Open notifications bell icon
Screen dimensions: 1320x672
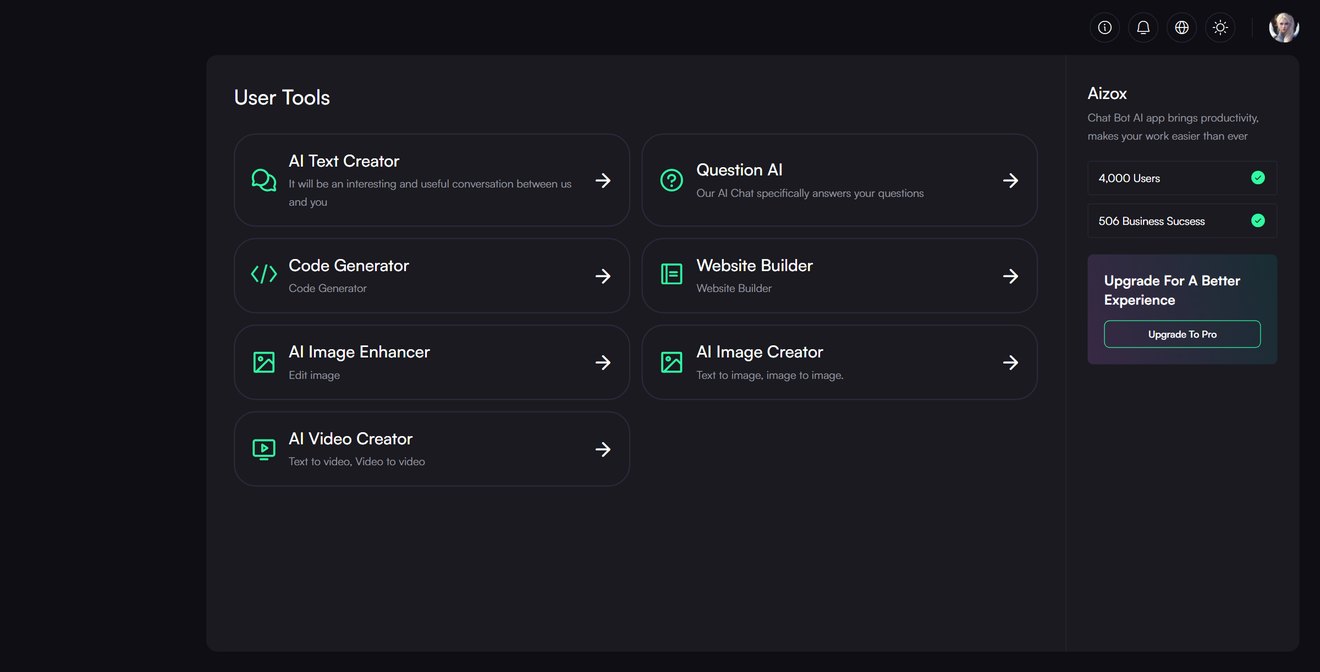(x=1143, y=28)
